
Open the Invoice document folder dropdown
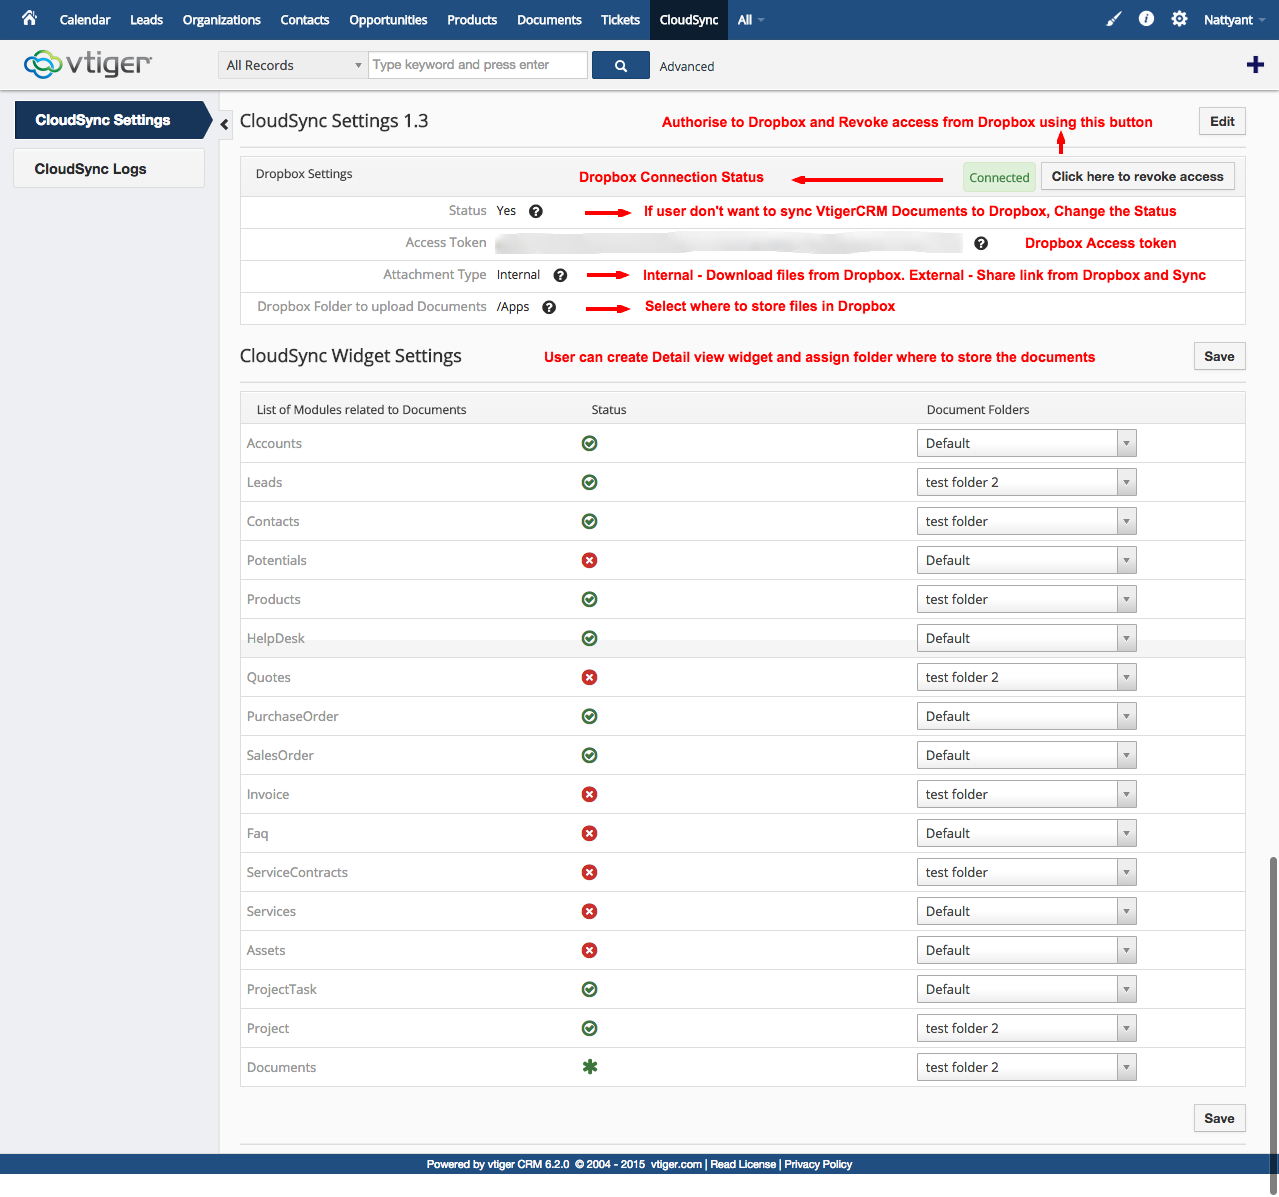click(1027, 794)
